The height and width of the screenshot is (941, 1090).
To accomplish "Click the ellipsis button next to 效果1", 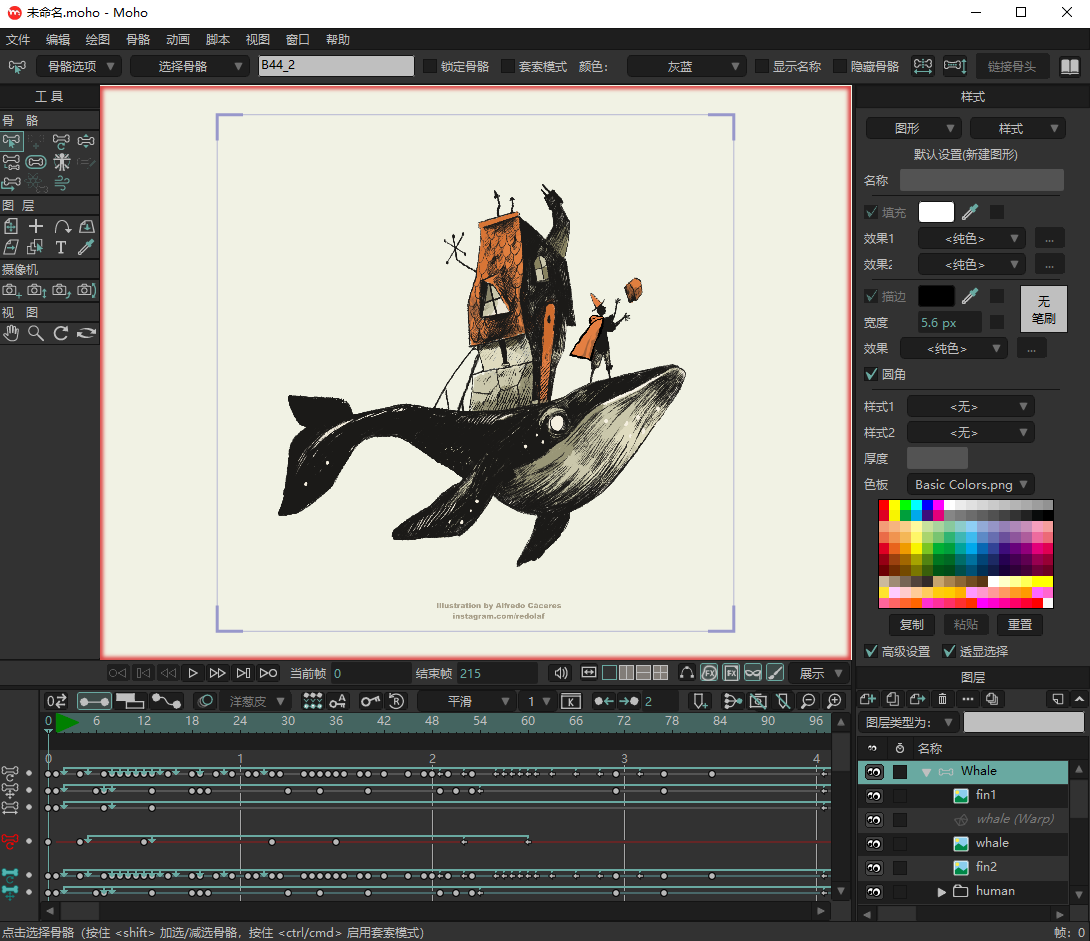I will [x=1049, y=238].
